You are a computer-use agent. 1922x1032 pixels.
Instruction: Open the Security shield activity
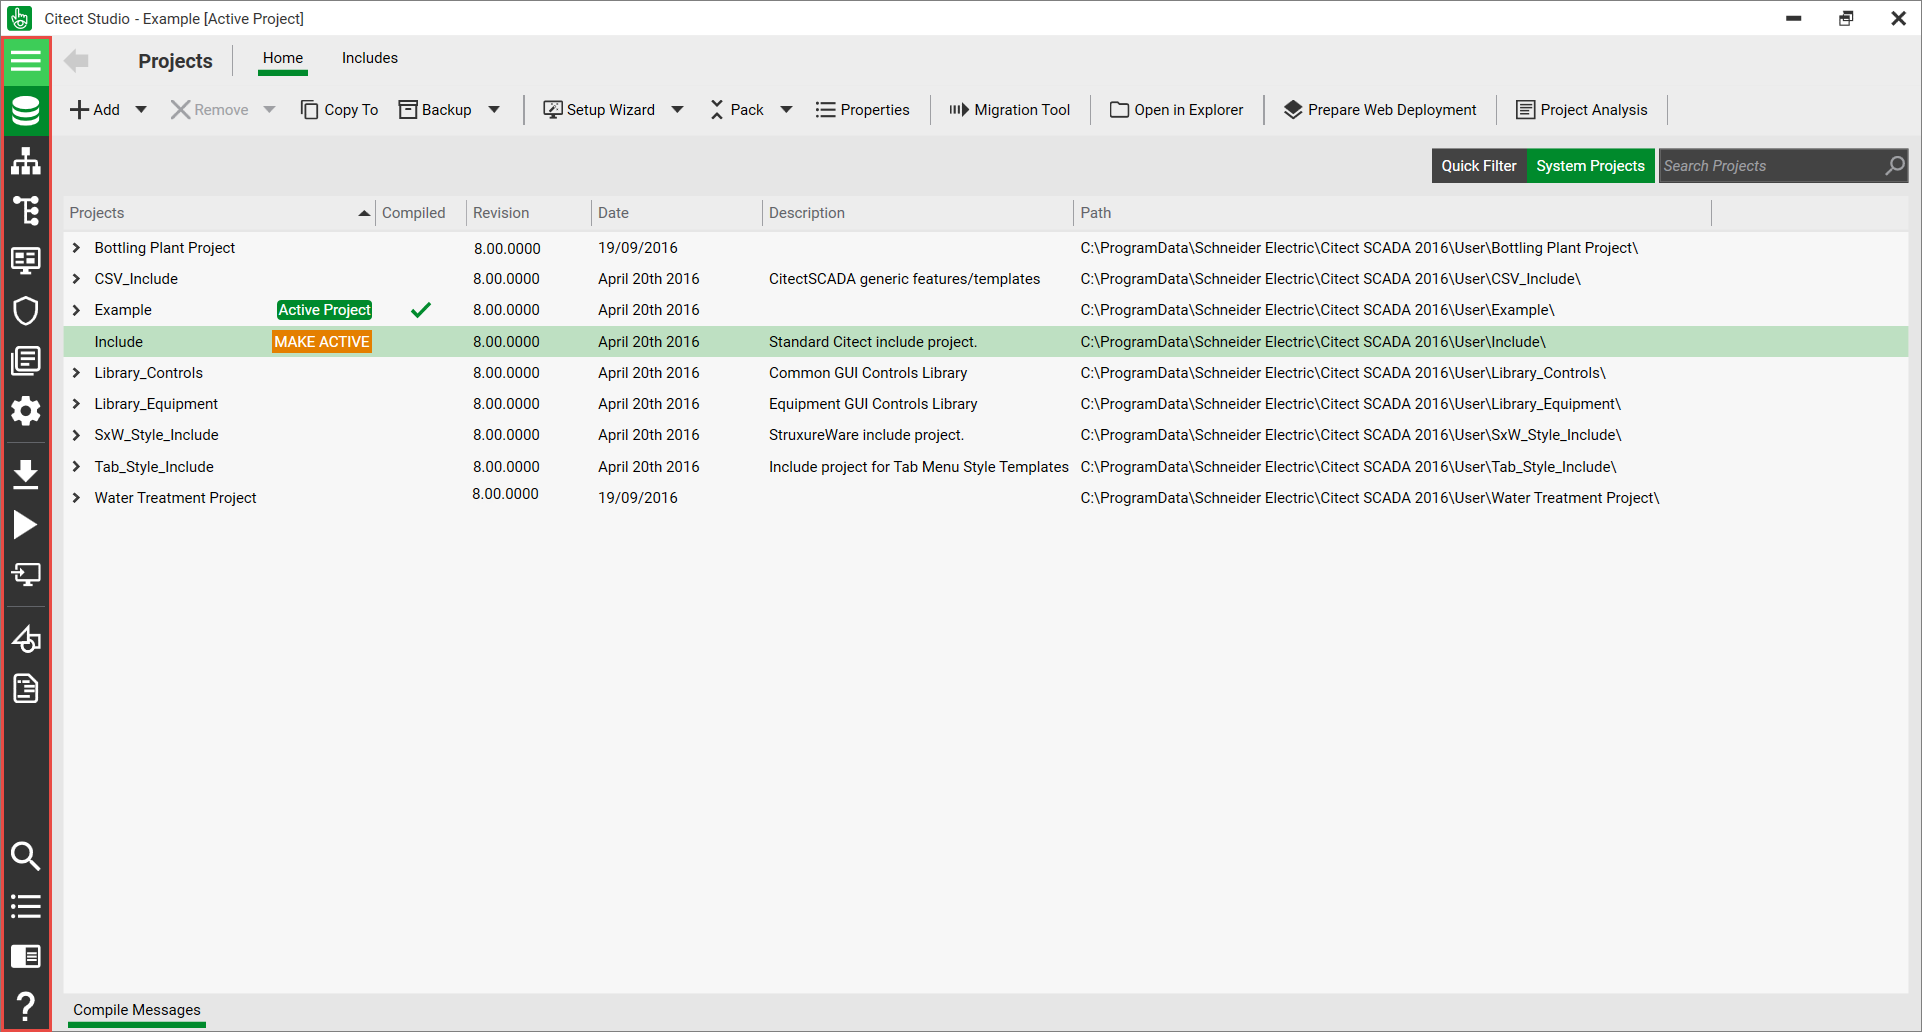click(26, 310)
